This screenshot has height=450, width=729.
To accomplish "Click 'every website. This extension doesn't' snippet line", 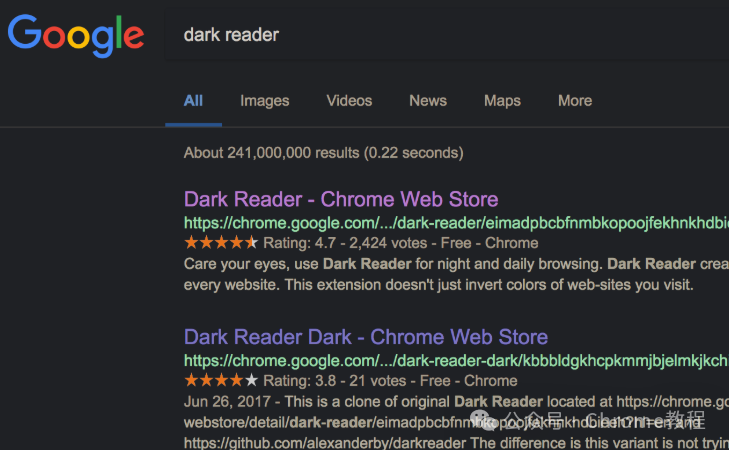I will pyautogui.click(x=438, y=285).
